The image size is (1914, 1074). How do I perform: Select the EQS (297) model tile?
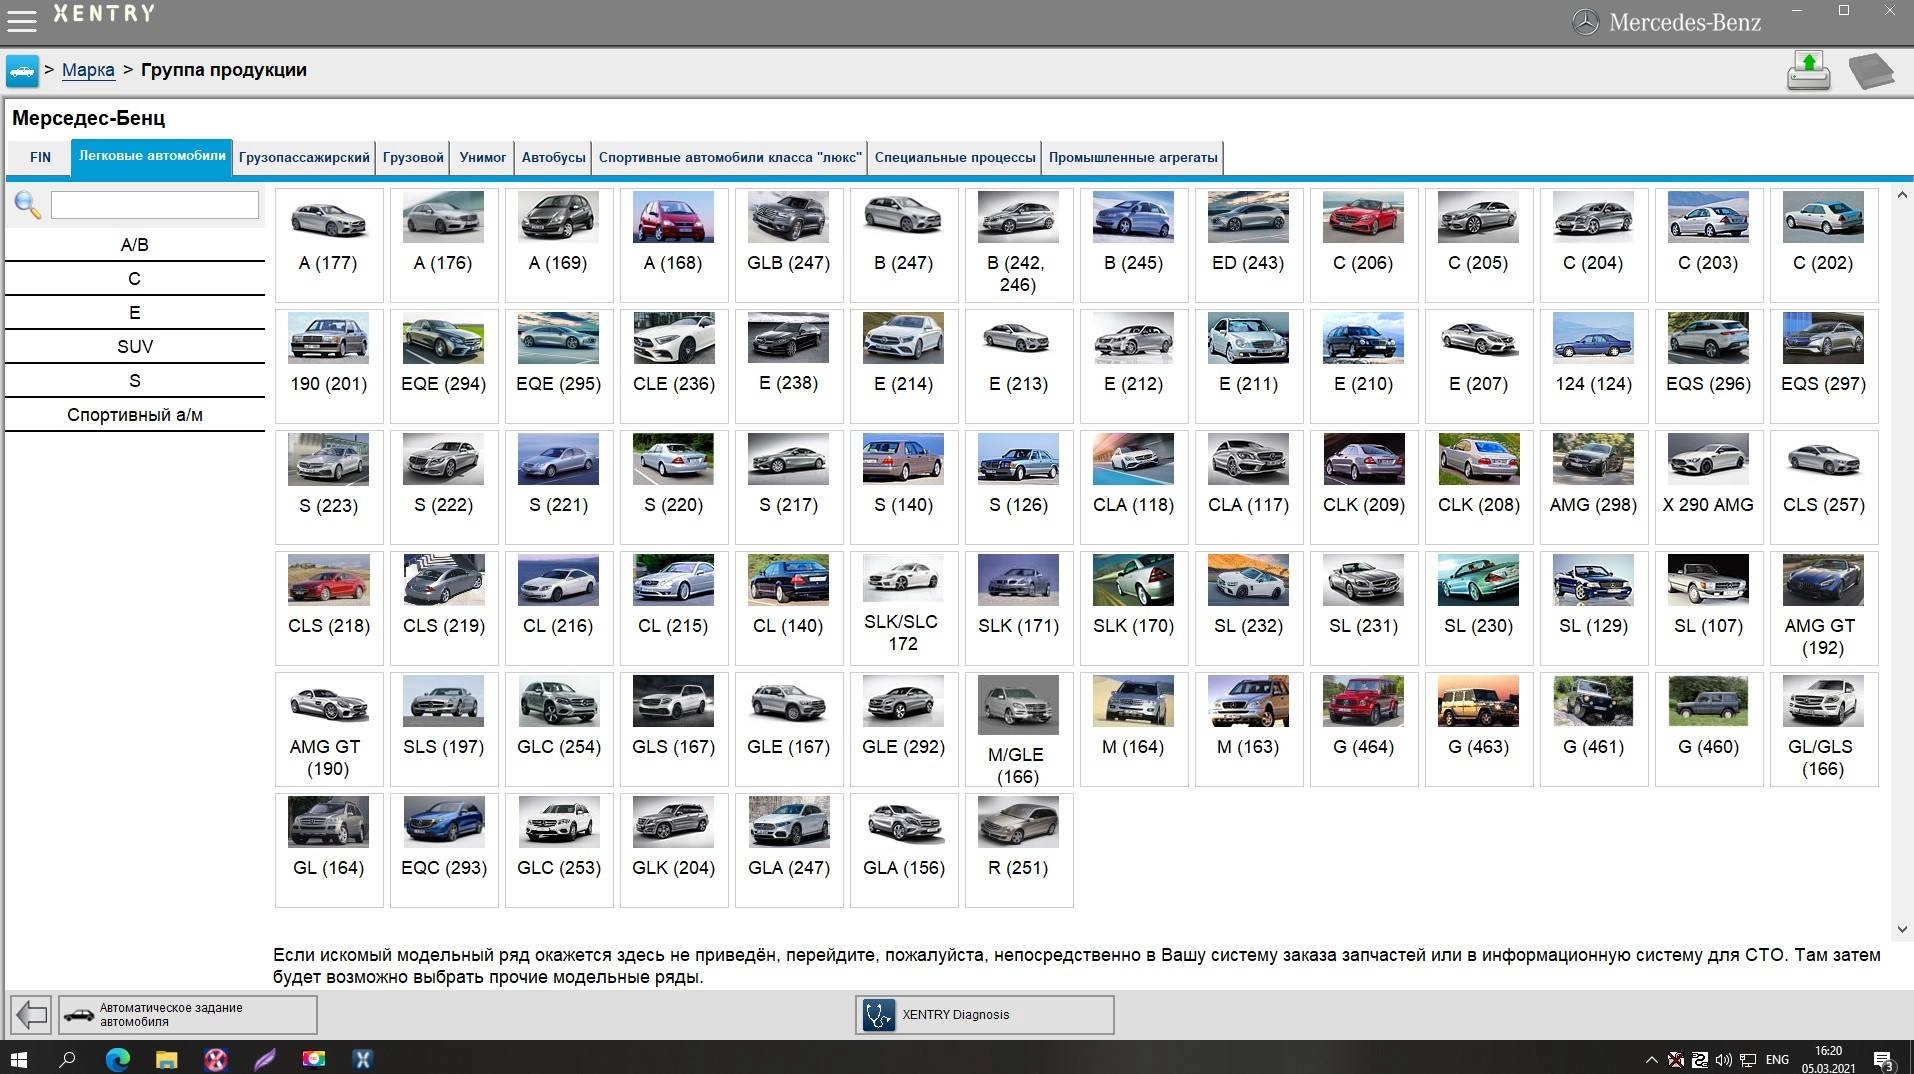click(1823, 366)
